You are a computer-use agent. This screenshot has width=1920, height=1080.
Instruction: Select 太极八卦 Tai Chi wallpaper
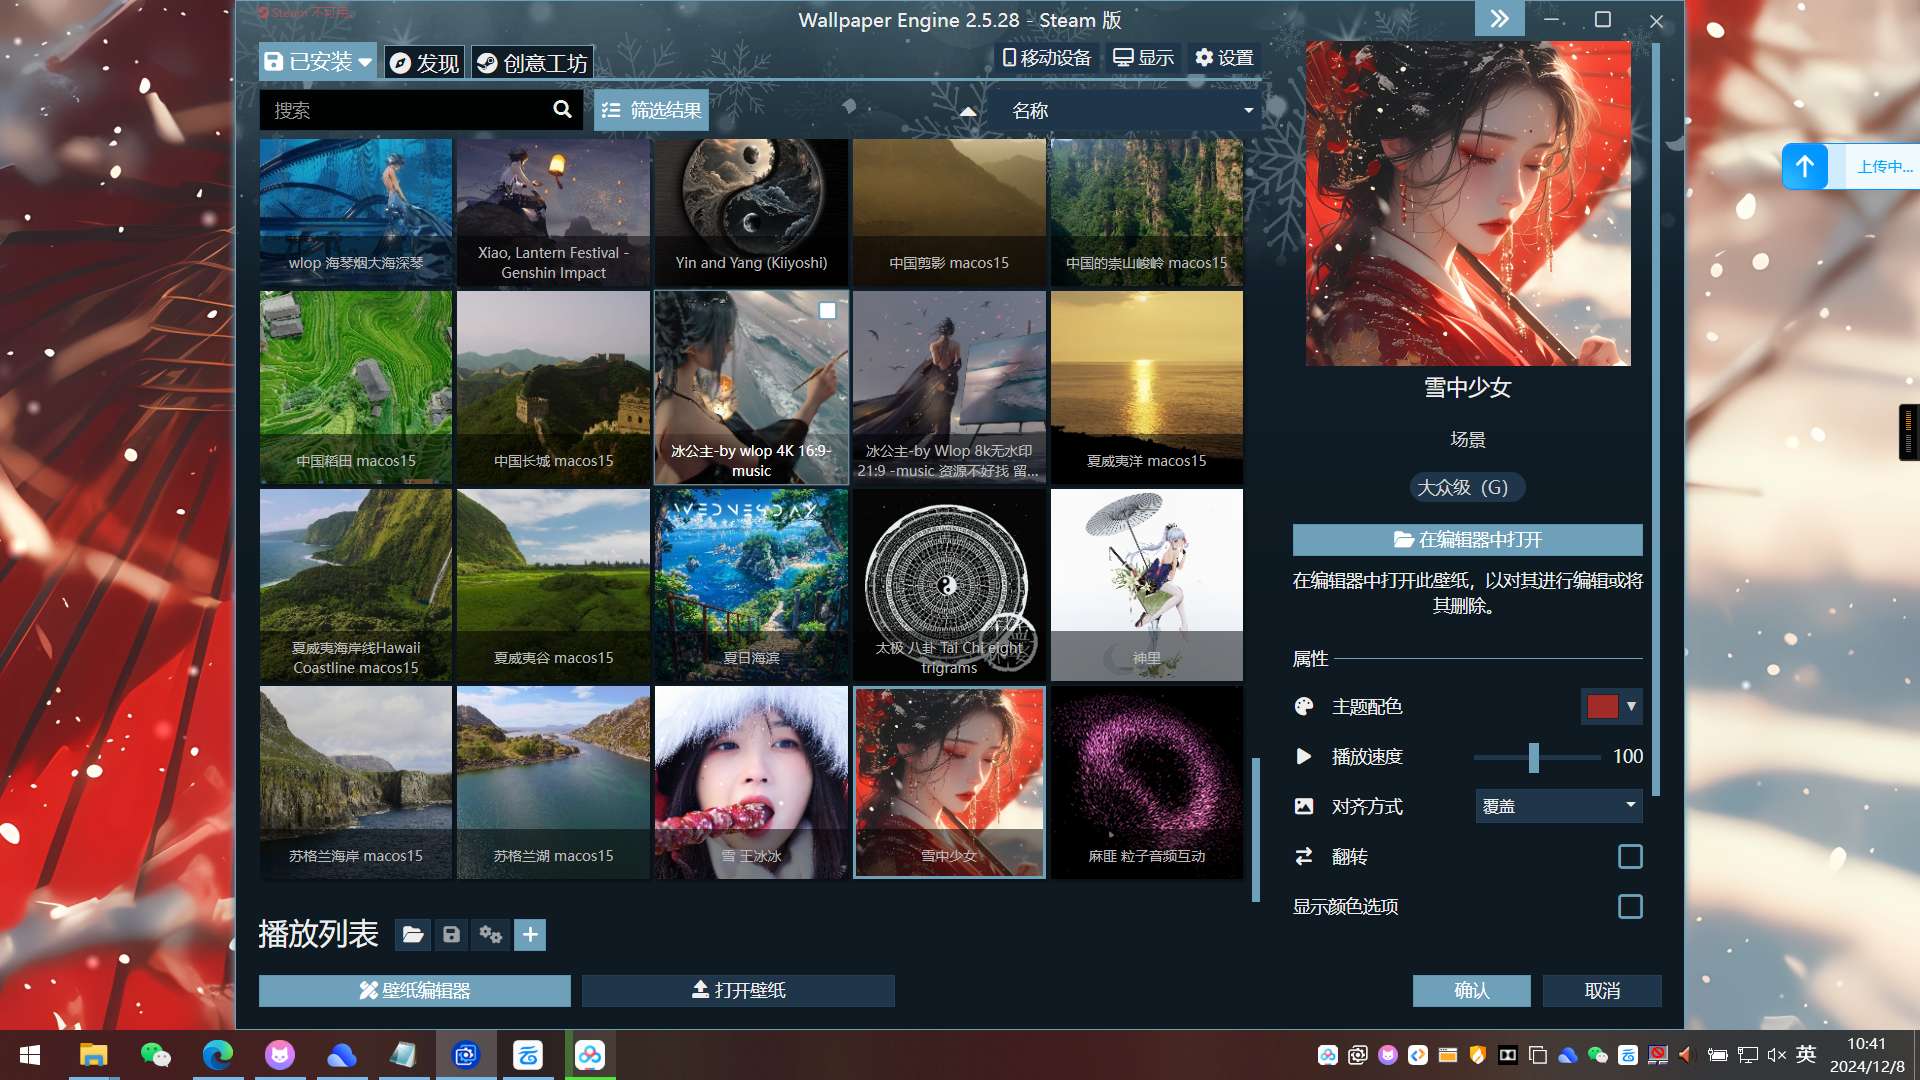click(x=949, y=585)
